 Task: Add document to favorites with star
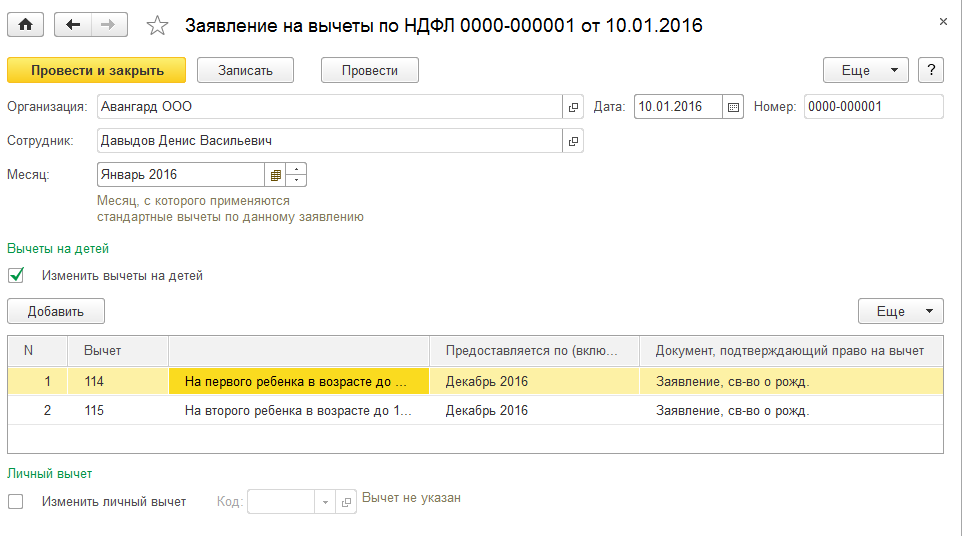tap(157, 26)
